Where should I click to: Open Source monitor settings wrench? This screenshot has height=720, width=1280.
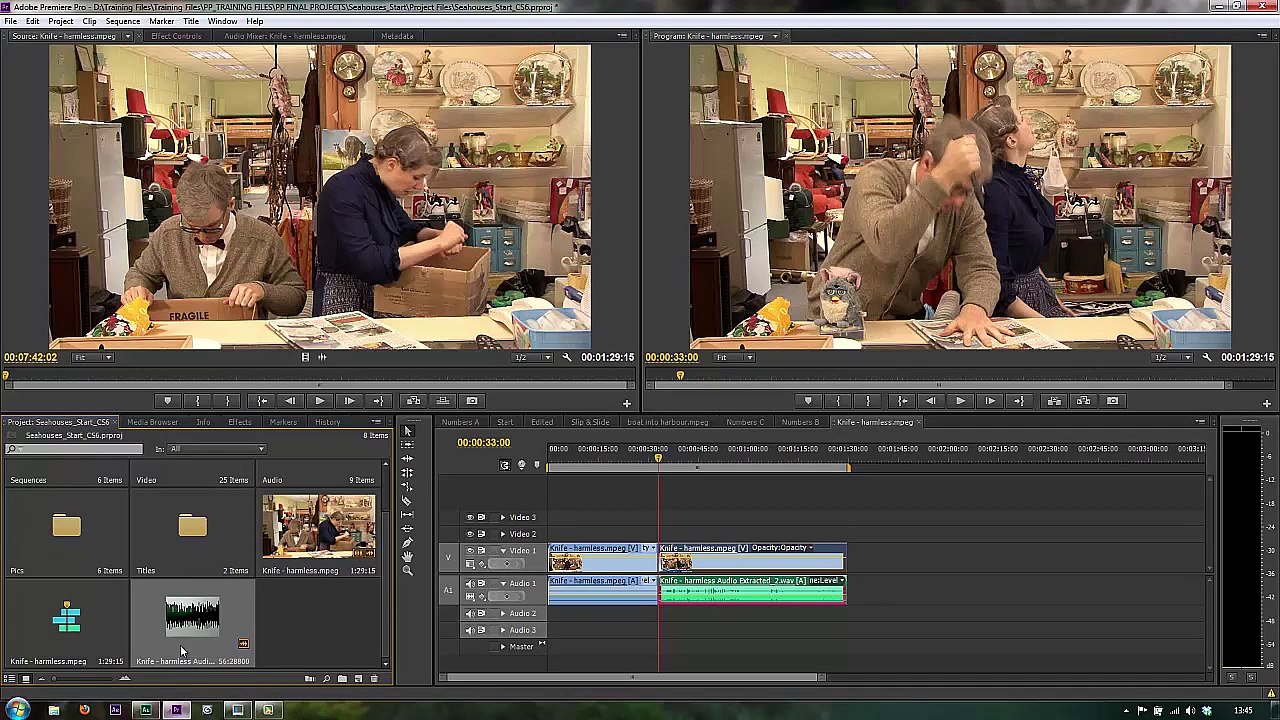coord(566,357)
